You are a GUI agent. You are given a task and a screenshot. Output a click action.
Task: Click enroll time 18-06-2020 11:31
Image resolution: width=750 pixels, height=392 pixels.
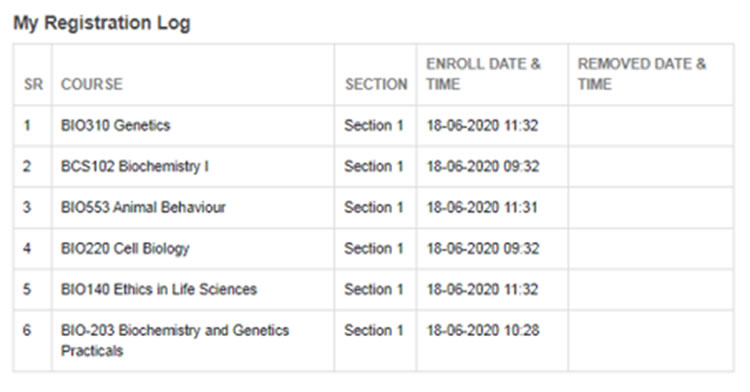click(x=482, y=207)
